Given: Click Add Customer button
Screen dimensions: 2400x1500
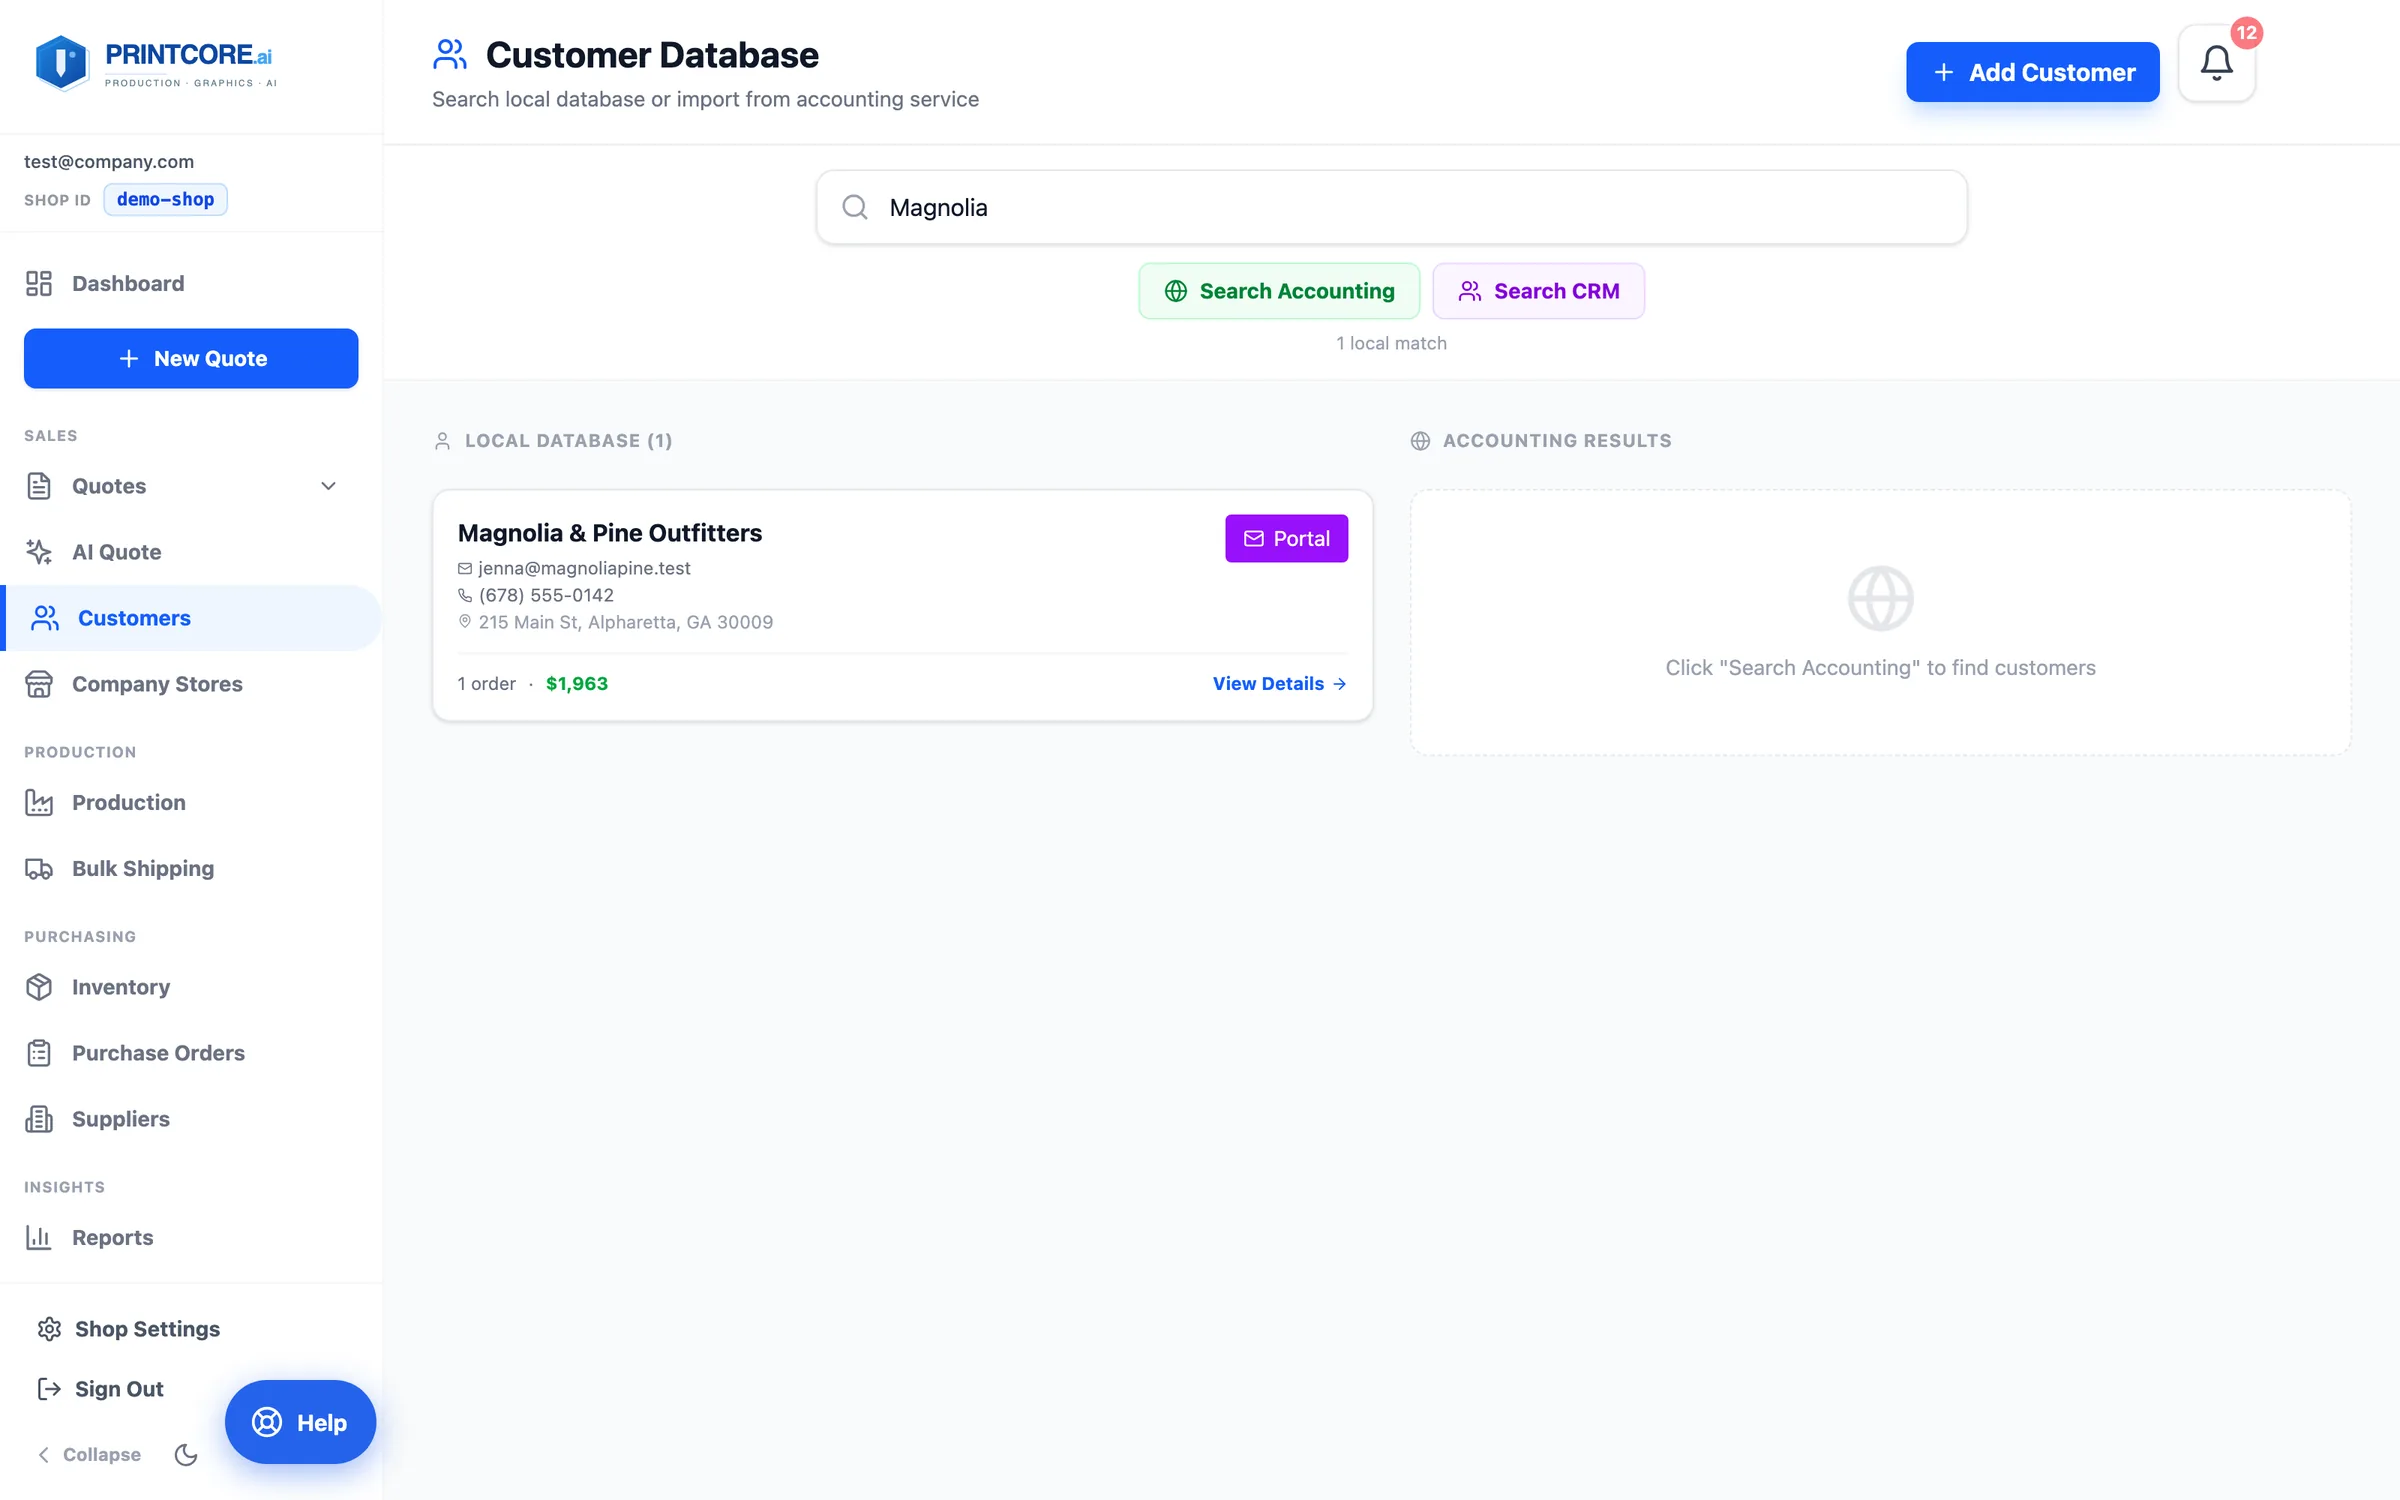Looking at the screenshot, I should (2032, 72).
